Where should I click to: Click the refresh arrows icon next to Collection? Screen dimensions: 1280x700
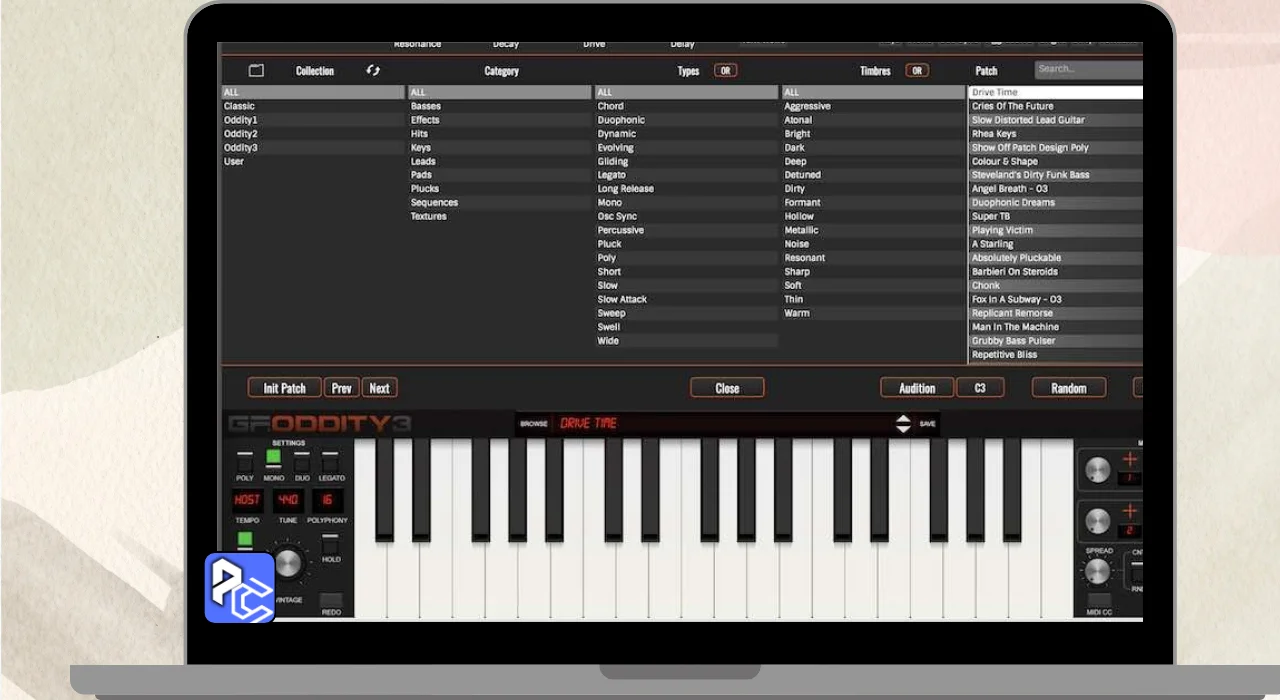[x=373, y=71]
